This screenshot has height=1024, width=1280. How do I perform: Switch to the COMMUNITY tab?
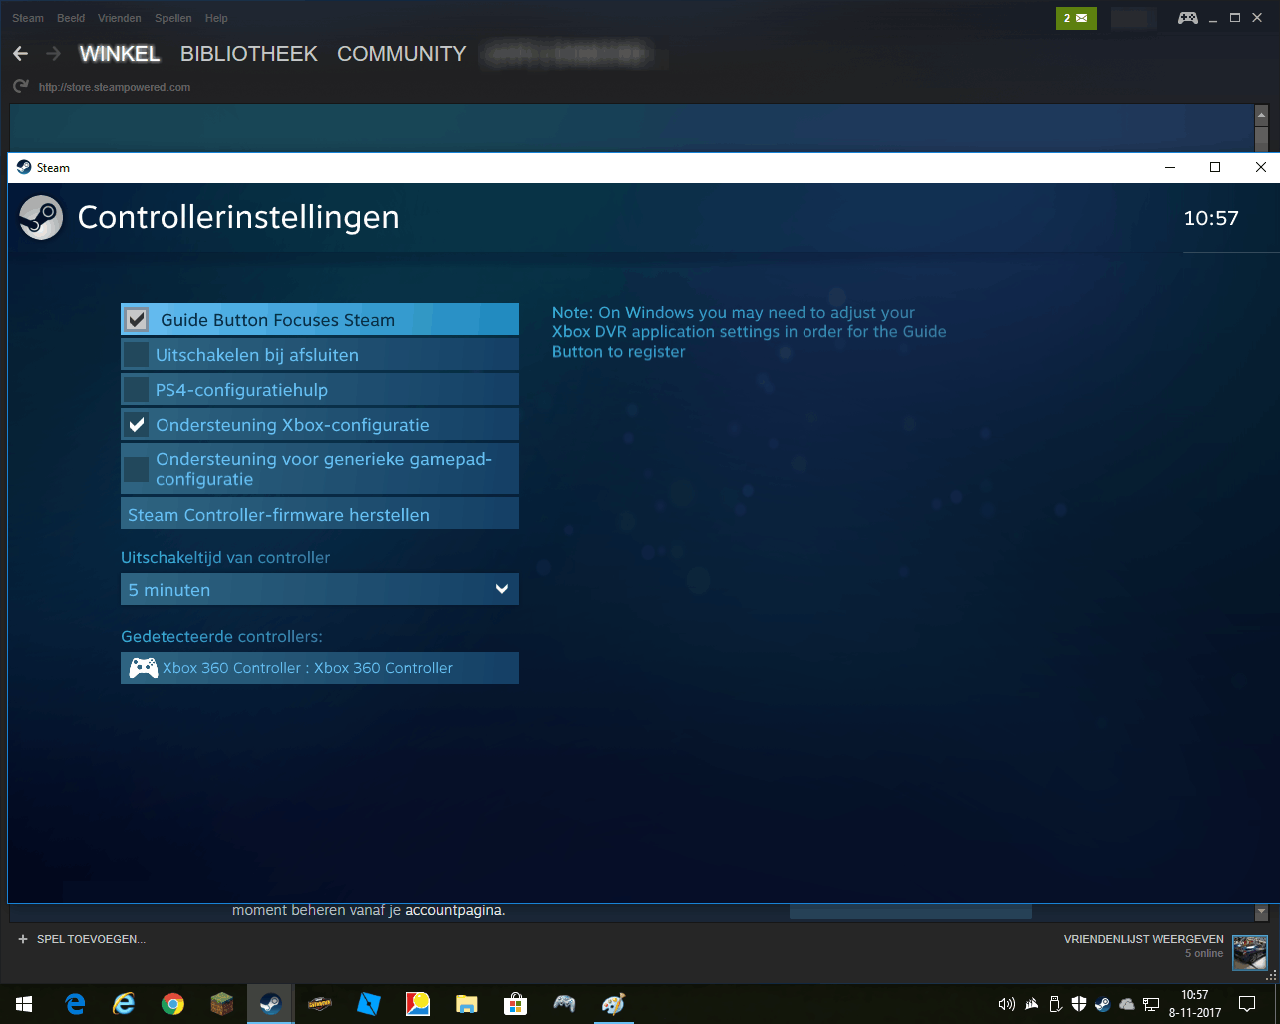pos(402,54)
